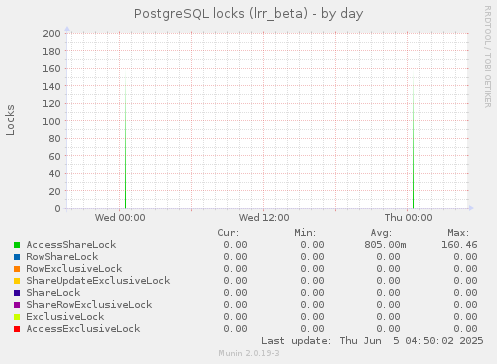Click the Wed 12:00 axis label
The image size is (497, 364).
264,218
